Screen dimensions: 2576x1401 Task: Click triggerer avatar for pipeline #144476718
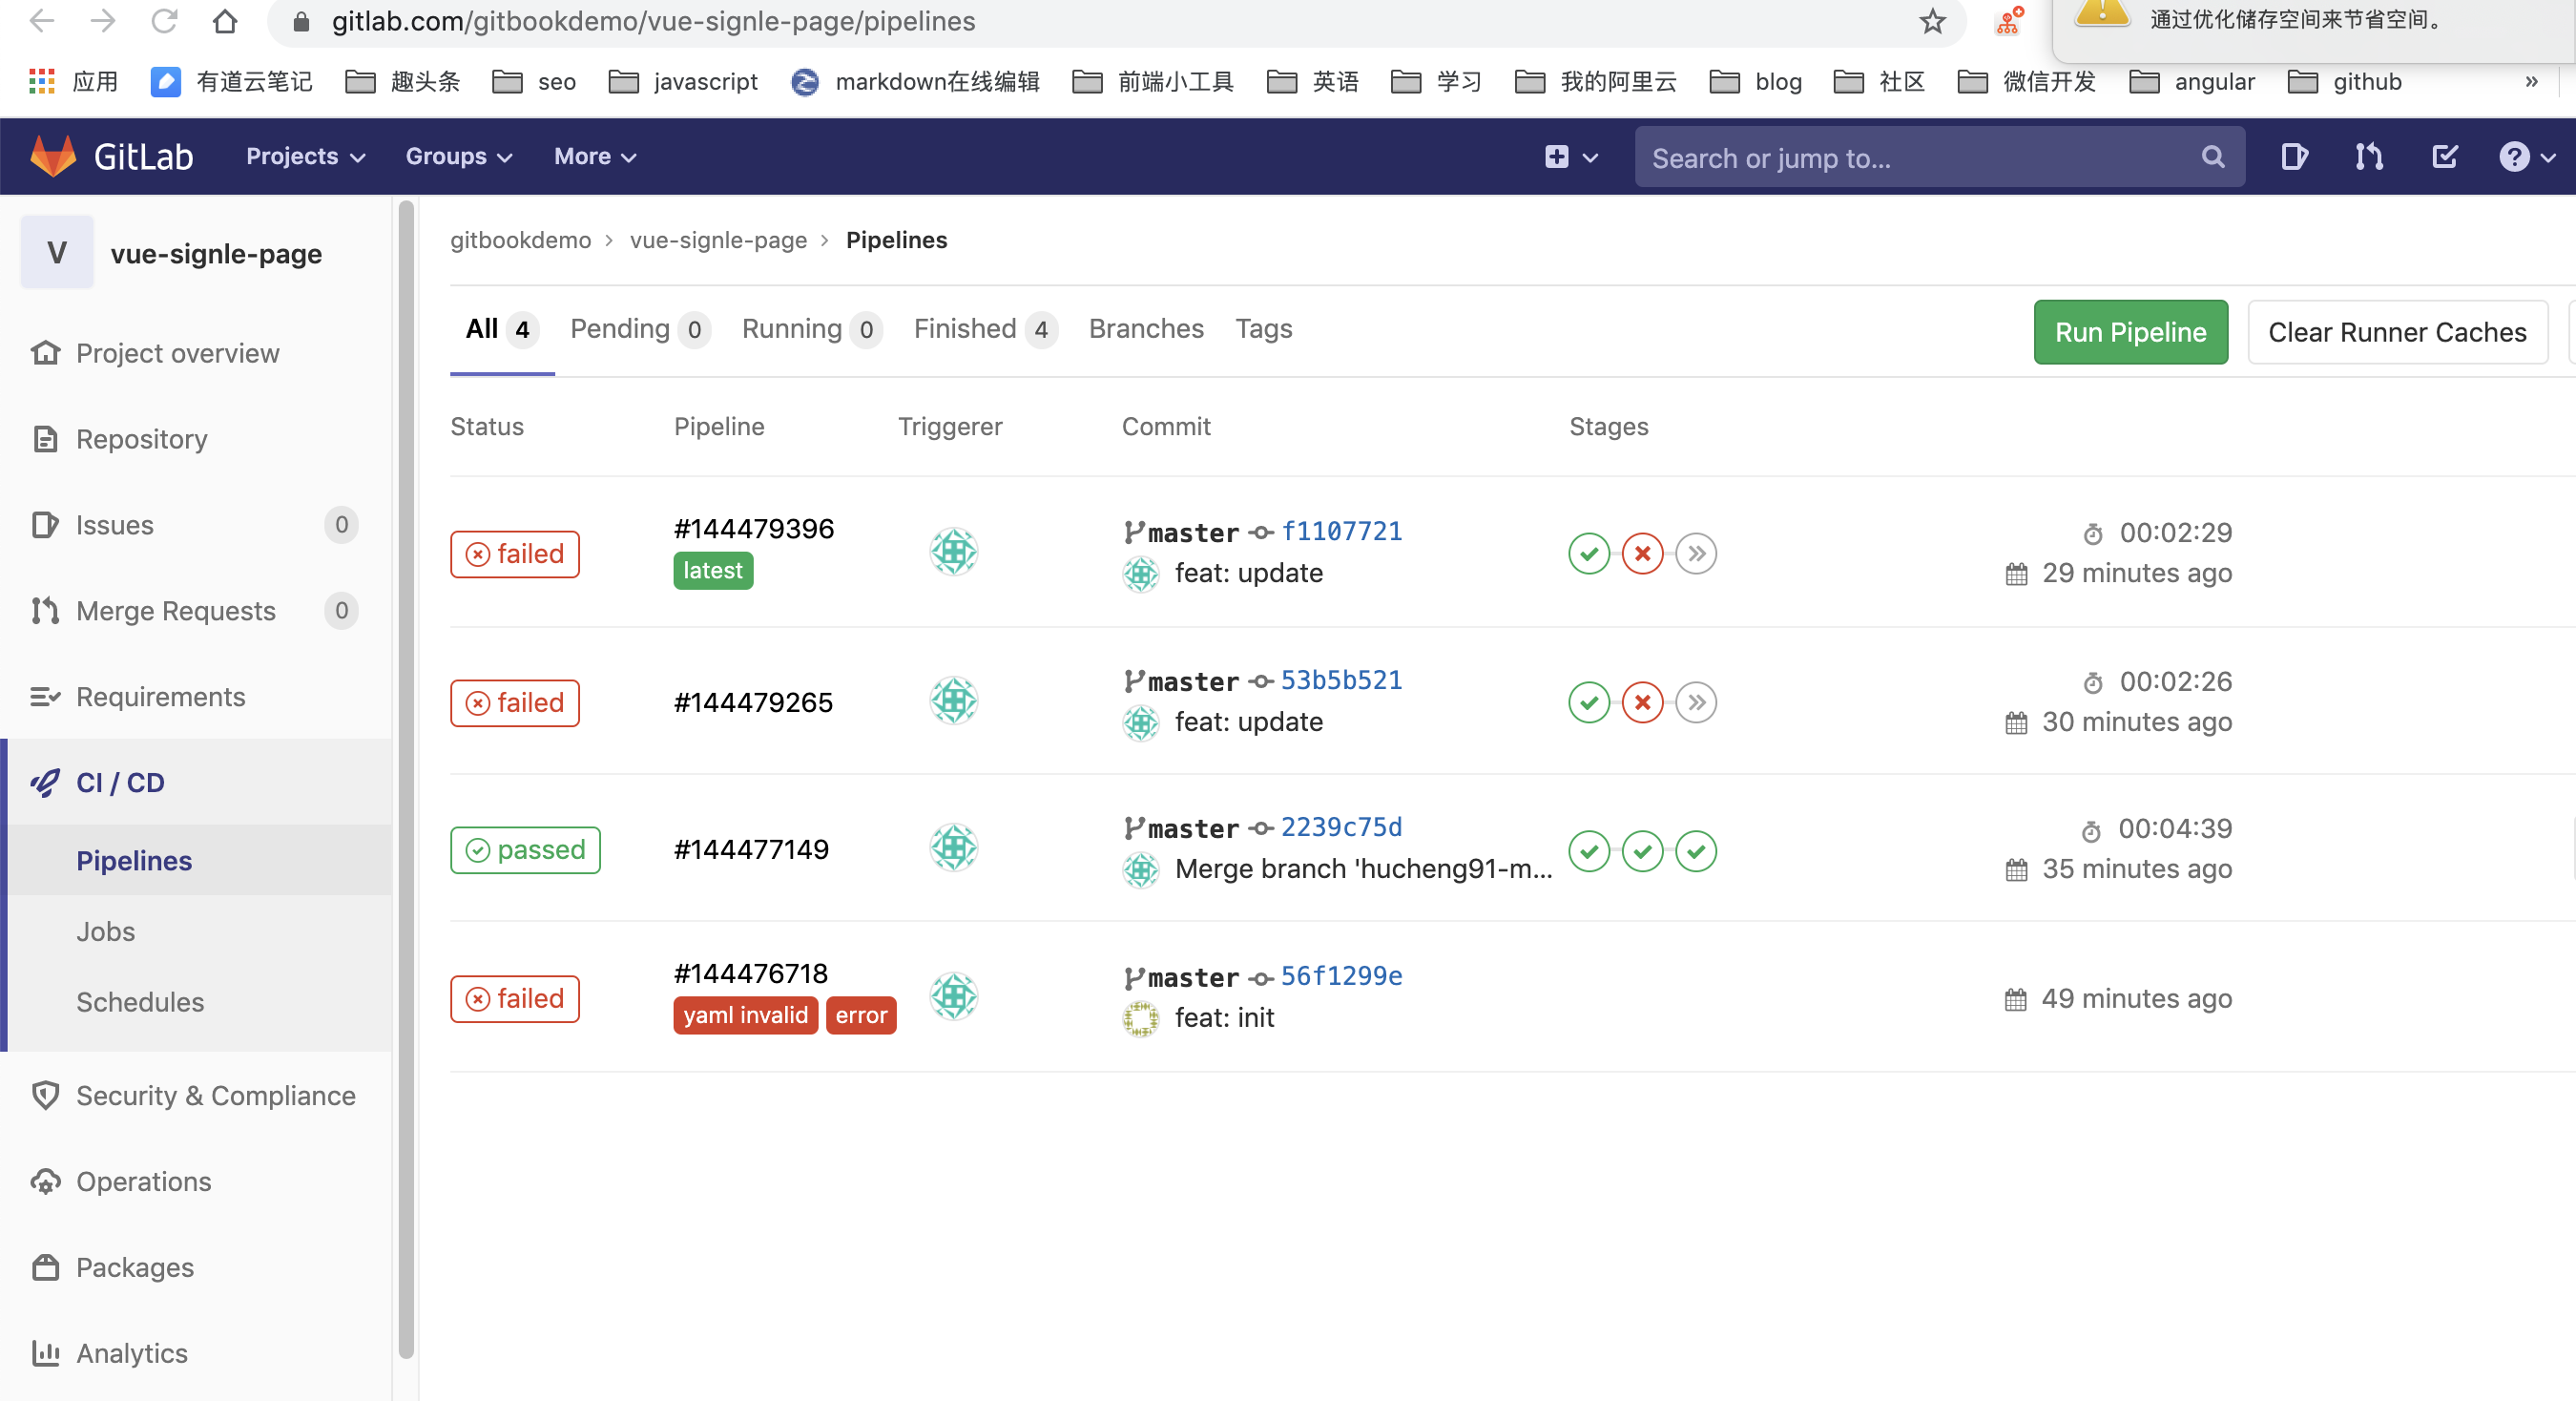953,996
